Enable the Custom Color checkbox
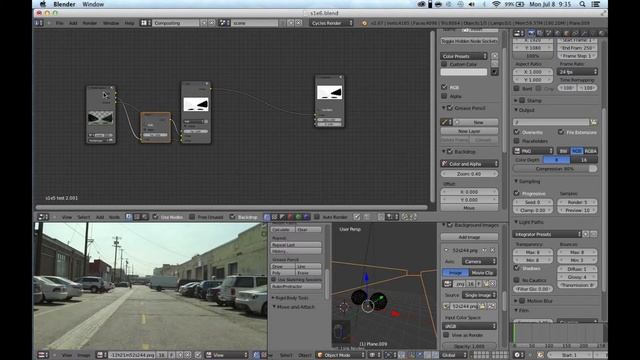Image resolution: width=640 pixels, height=360 pixels. (x=444, y=64)
